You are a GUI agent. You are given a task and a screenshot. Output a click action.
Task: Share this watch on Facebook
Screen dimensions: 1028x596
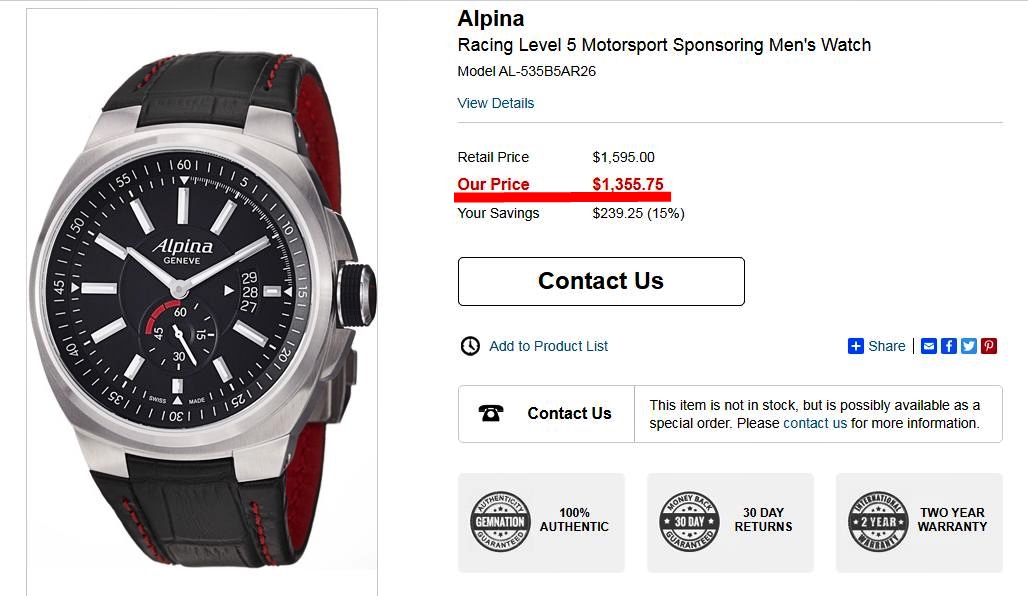[949, 346]
